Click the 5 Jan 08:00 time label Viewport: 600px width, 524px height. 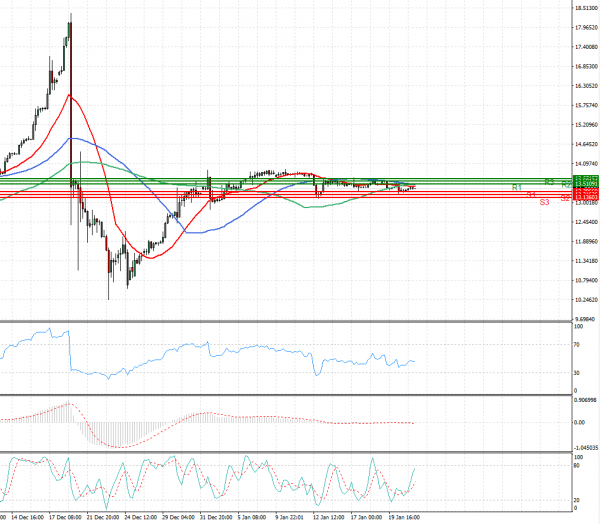252,517
